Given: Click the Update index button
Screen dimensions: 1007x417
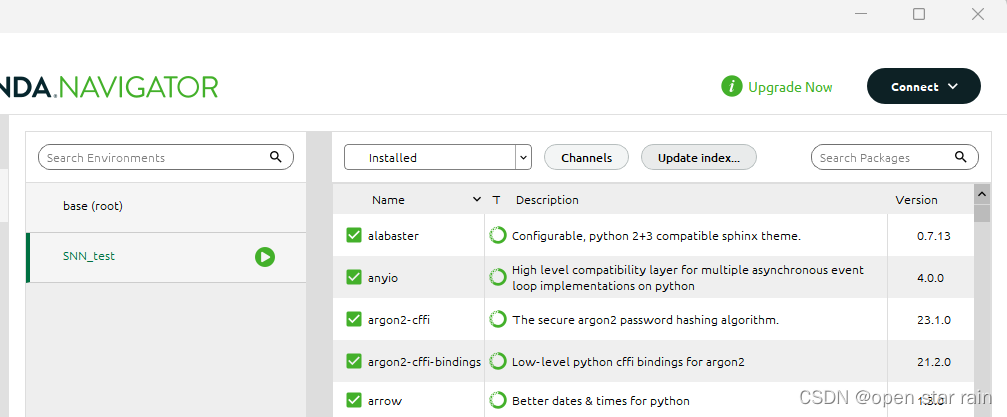Looking at the screenshot, I should (x=699, y=157).
